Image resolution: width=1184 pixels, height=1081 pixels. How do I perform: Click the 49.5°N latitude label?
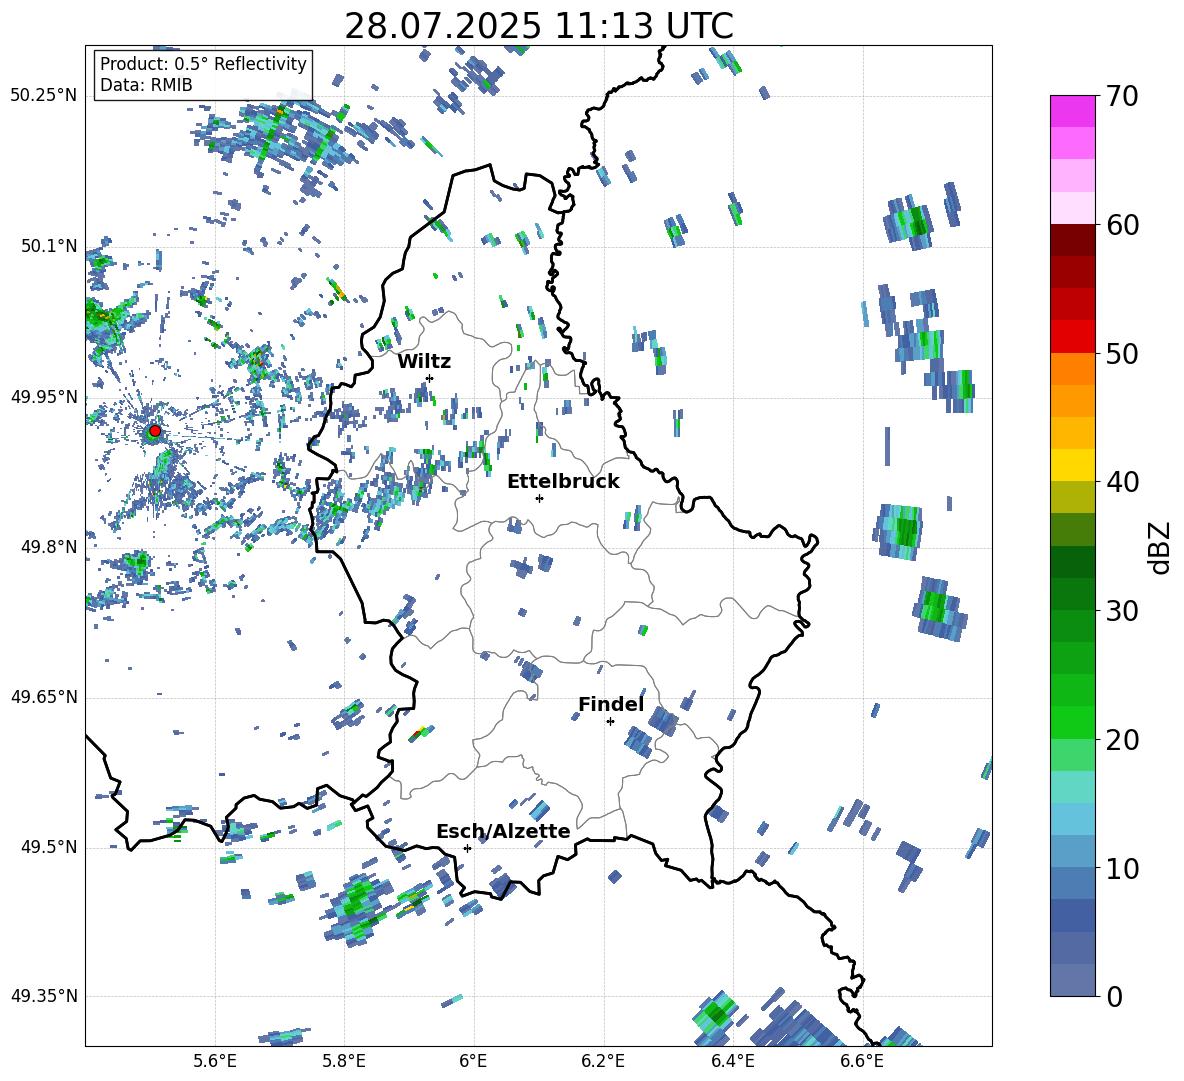(48, 847)
